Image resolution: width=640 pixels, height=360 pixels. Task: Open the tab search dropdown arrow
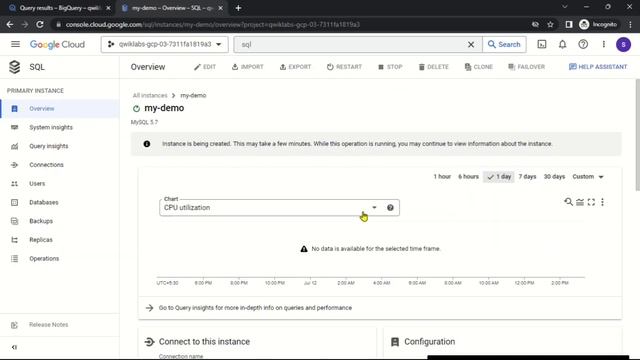point(564,7)
